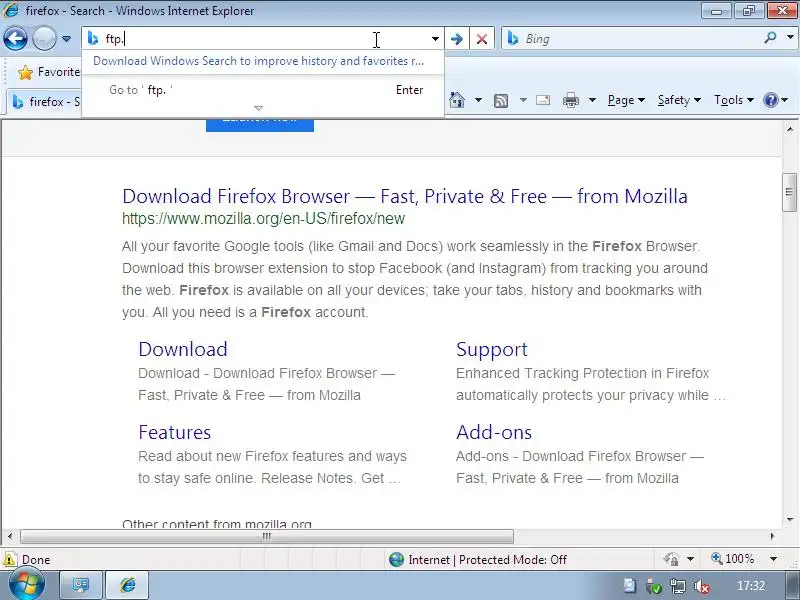Click the horizontal scrollbar left arrow

(x=10, y=536)
